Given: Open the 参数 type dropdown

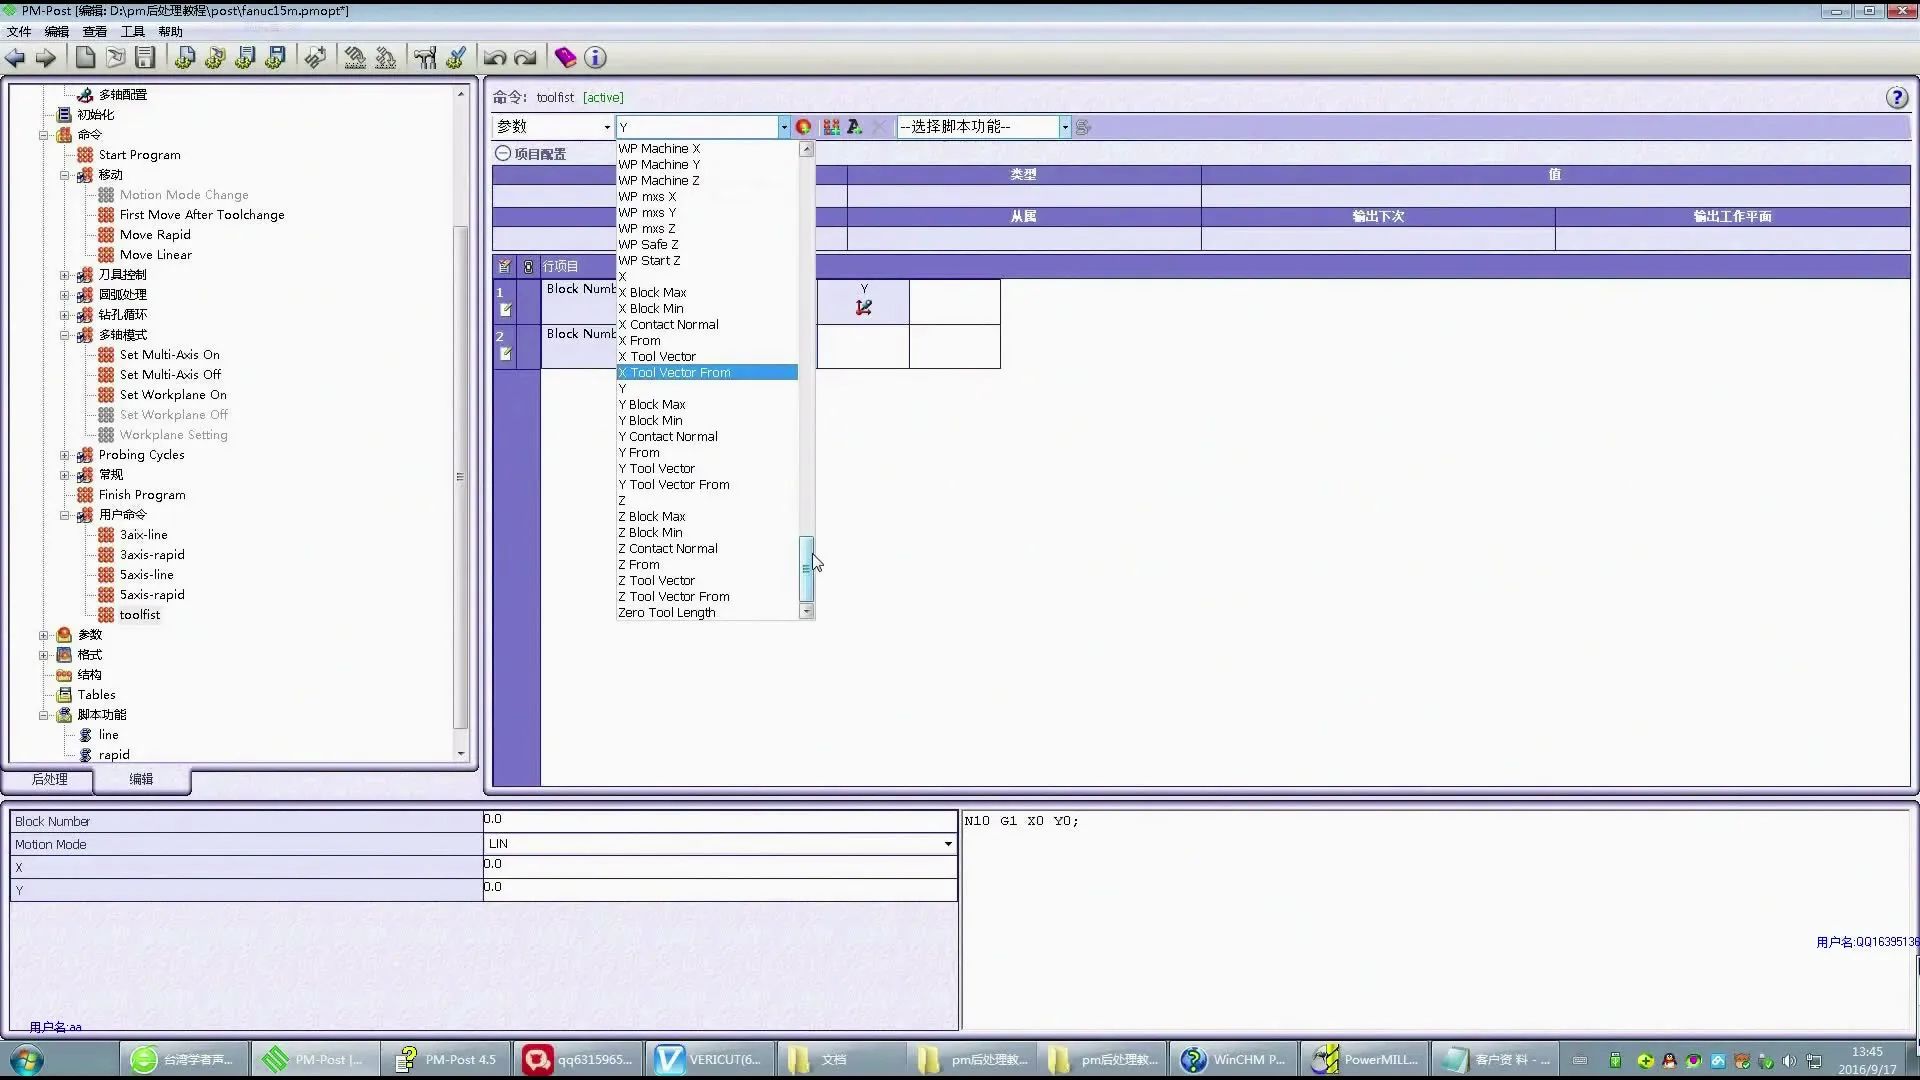Looking at the screenshot, I should click(606, 127).
